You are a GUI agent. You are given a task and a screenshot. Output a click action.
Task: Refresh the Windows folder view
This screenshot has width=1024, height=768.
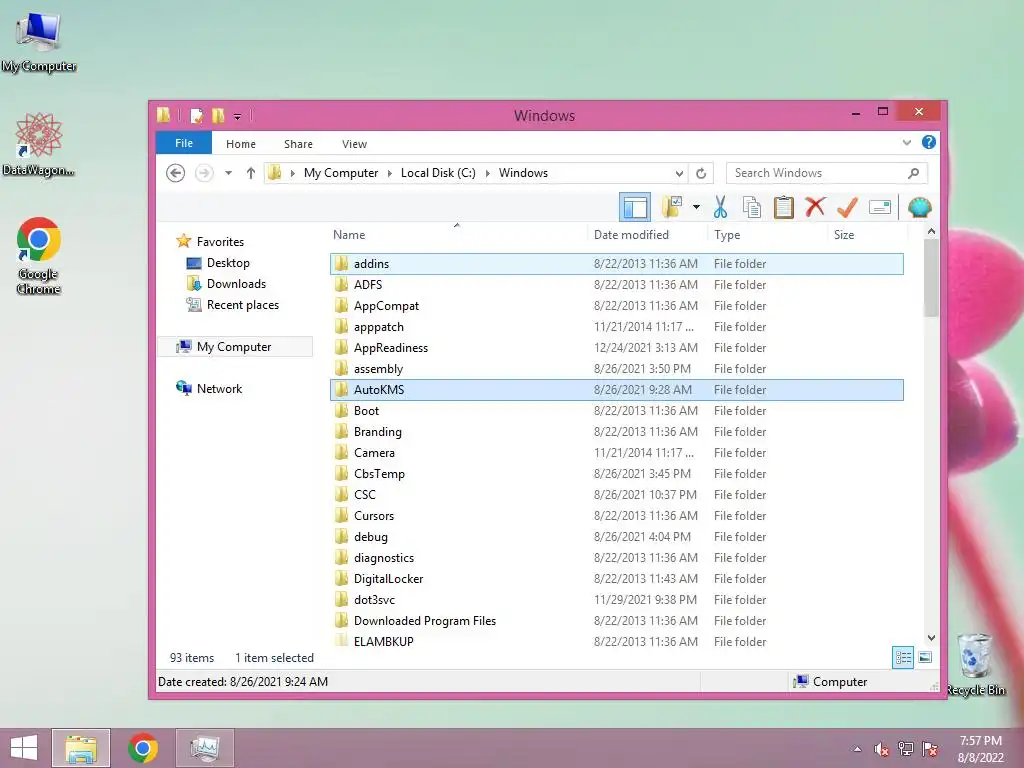point(701,173)
